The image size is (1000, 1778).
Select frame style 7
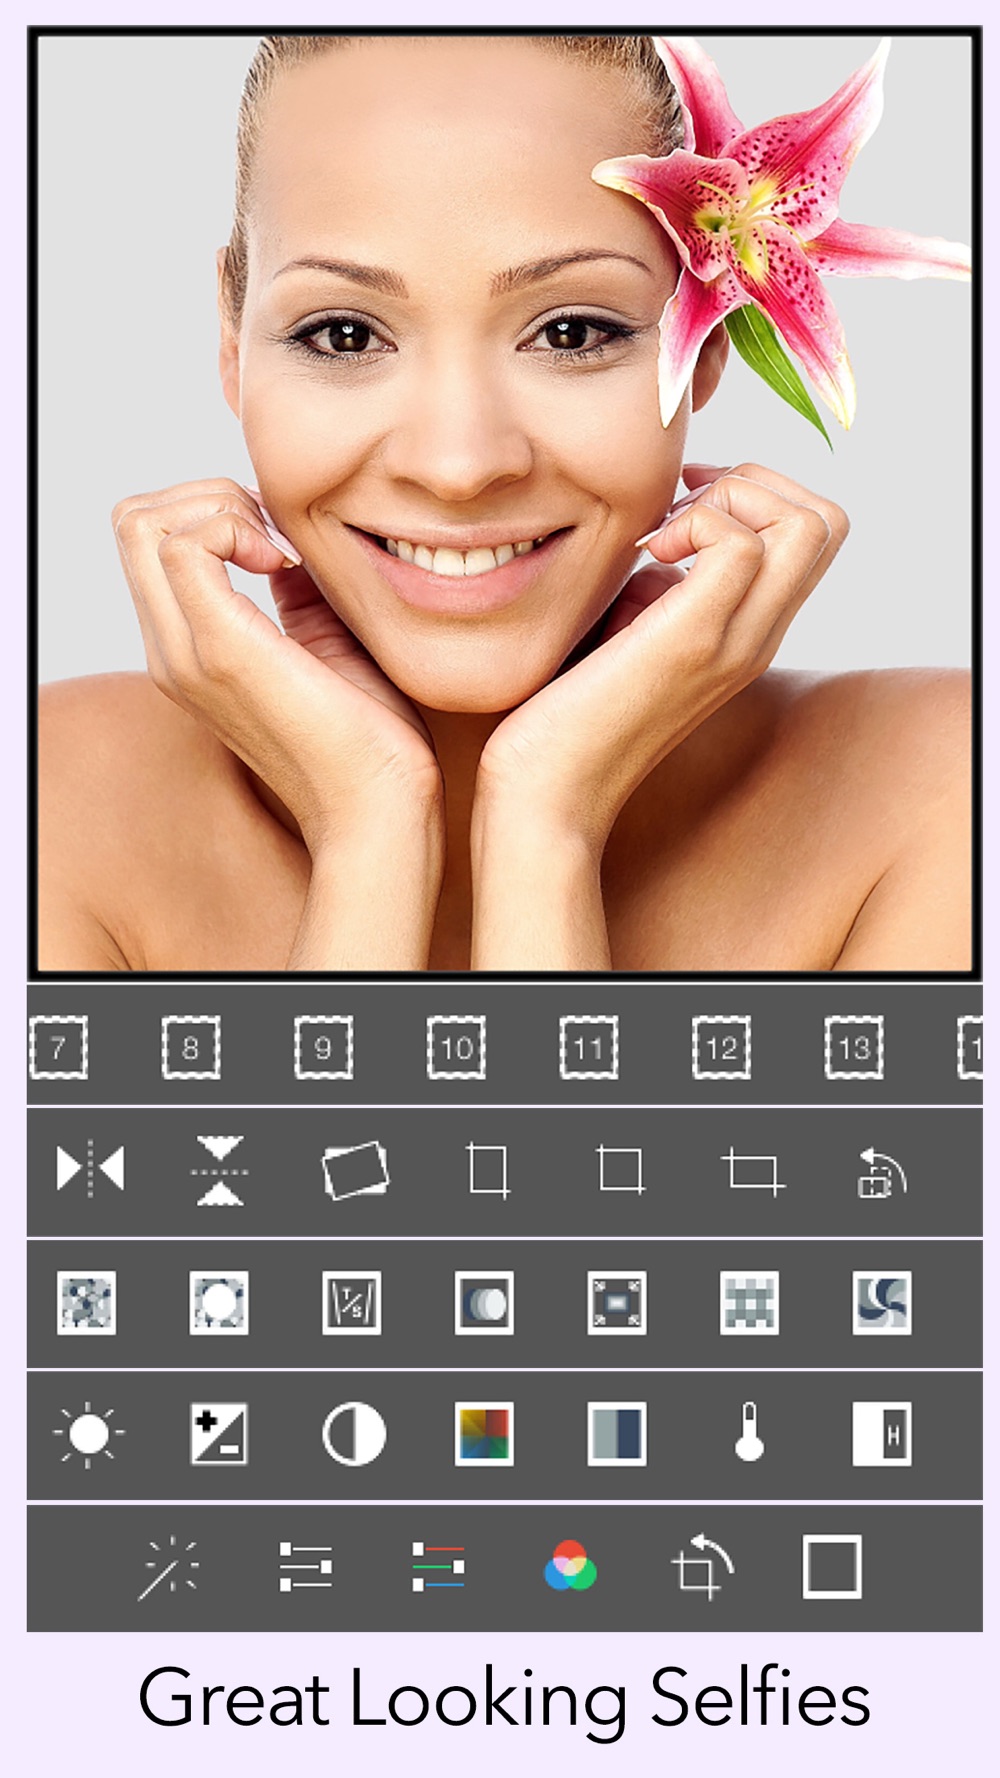point(59,1047)
